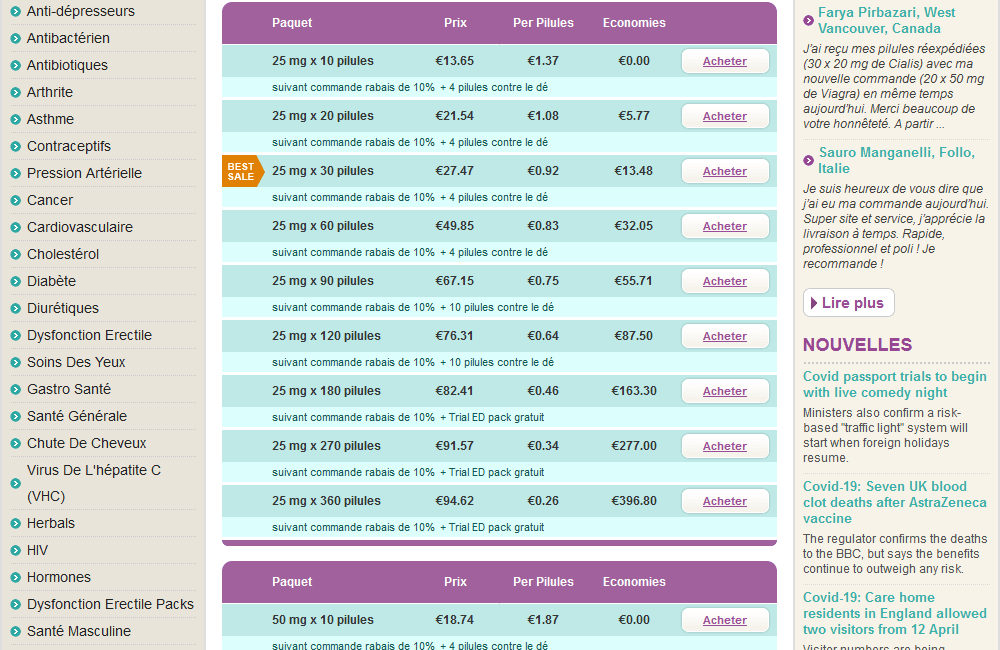Purchase the 25 mg x 90 pilules pack
Viewport: 1000px width, 650px height.
[725, 281]
